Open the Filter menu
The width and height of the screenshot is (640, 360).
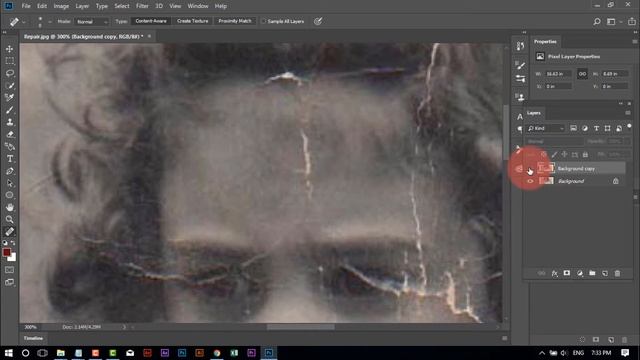pyautogui.click(x=142, y=6)
